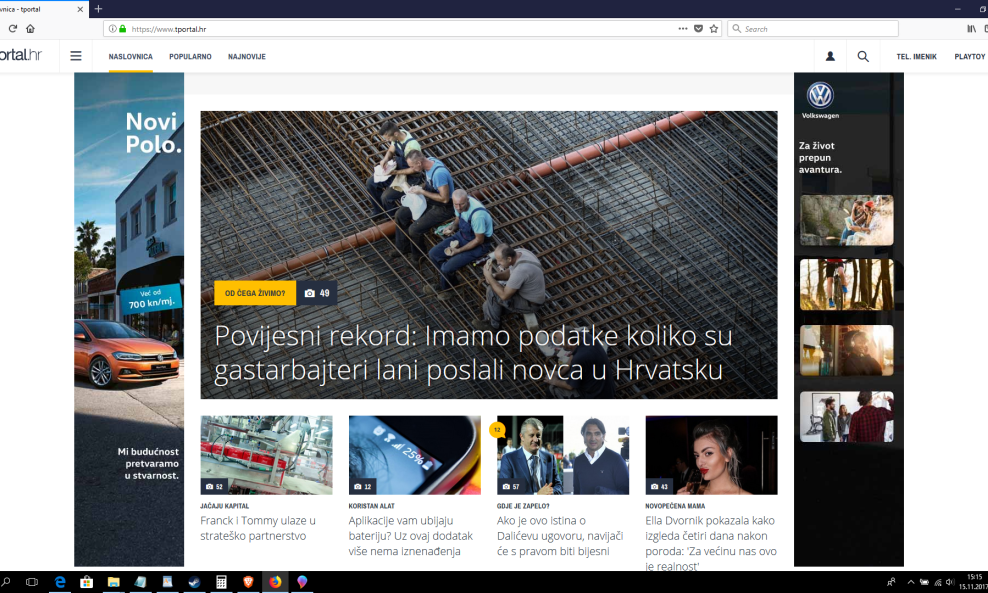View the green padlock connection details
The width and height of the screenshot is (988, 593).
[122, 29]
